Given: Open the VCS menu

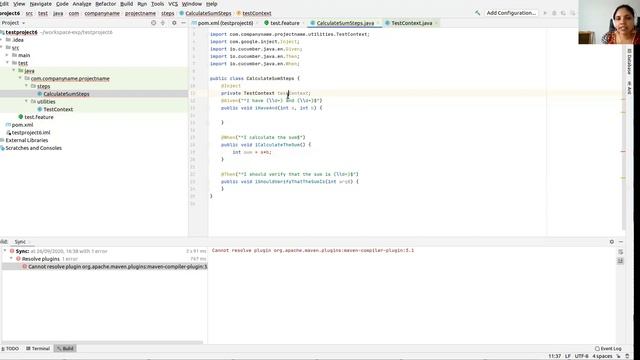Looking at the screenshot, I should [173, 4].
